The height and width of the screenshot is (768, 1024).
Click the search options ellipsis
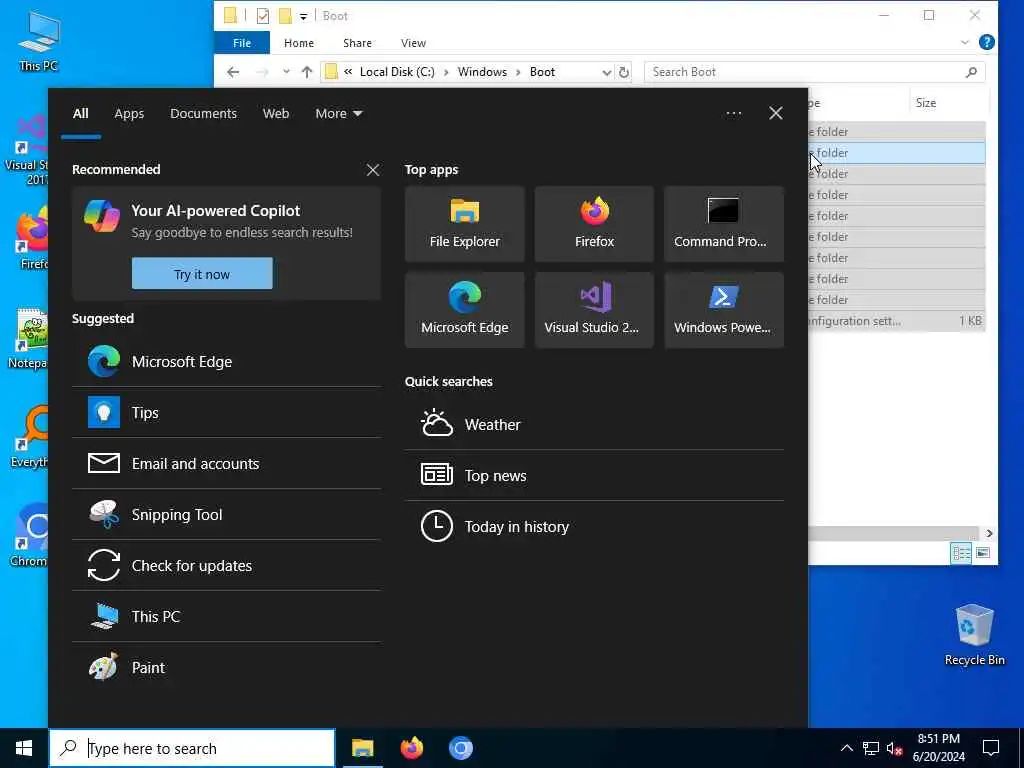[x=733, y=114]
